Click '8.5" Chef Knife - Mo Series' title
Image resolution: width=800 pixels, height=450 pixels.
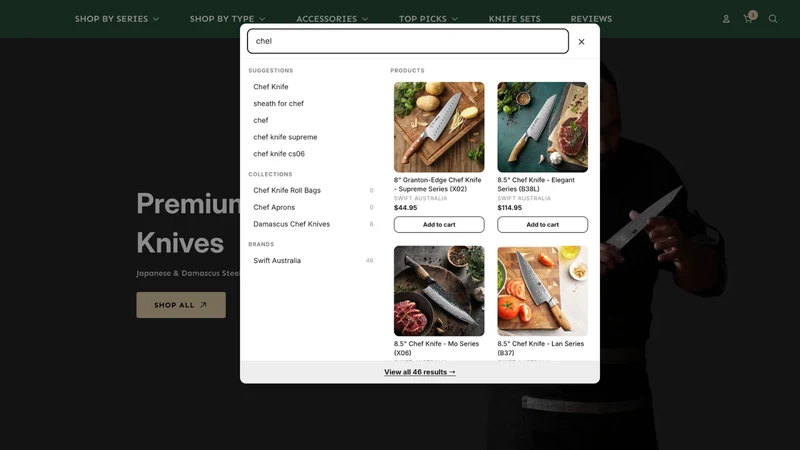436,348
